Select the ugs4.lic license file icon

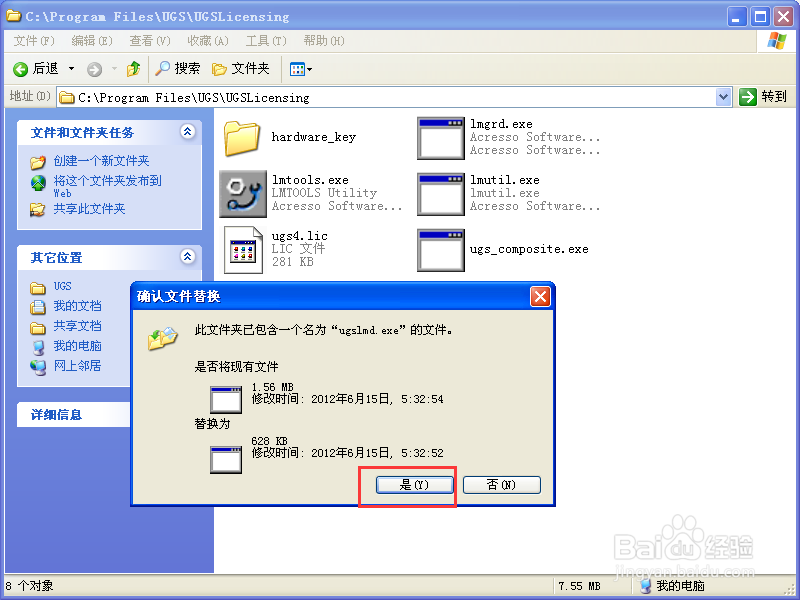(x=243, y=250)
